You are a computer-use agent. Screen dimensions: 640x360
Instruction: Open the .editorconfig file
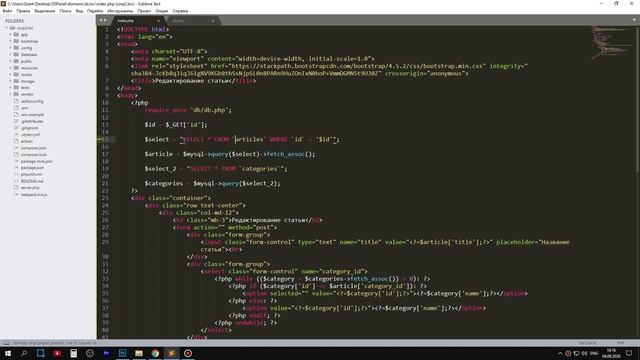(32, 101)
